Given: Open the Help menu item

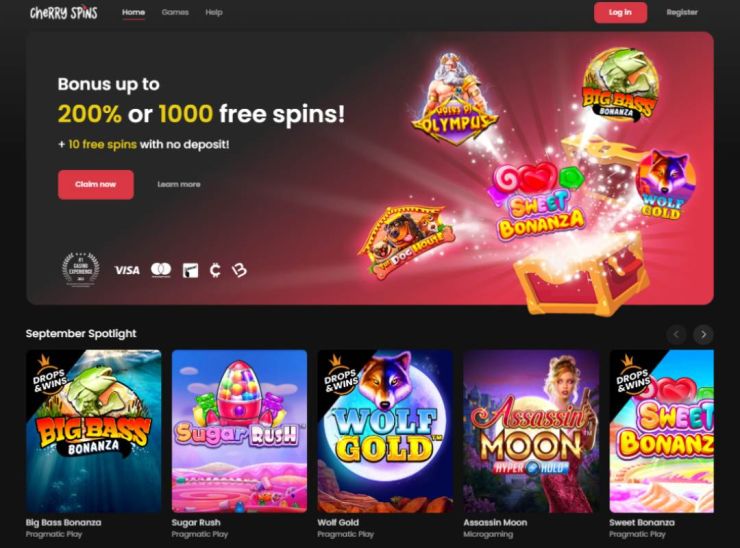Looking at the screenshot, I should 214,12.
